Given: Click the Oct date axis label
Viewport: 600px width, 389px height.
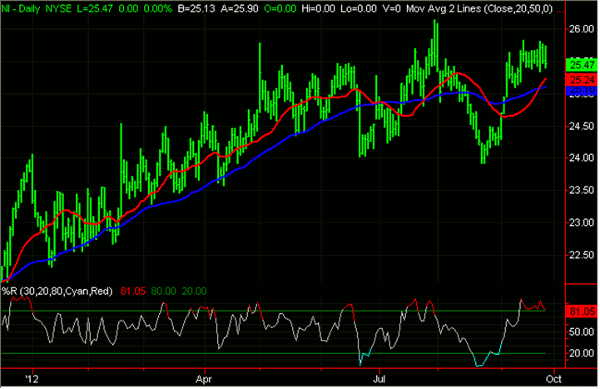Looking at the screenshot, I should pyautogui.click(x=553, y=379).
